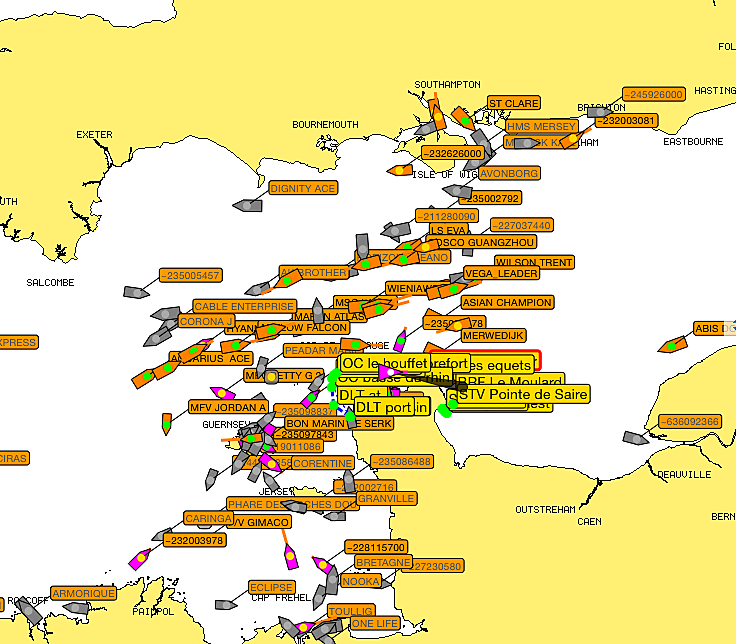Select the gray ship icon beside DIGNITY ACE
736x644 pixels.
(248, 205)
